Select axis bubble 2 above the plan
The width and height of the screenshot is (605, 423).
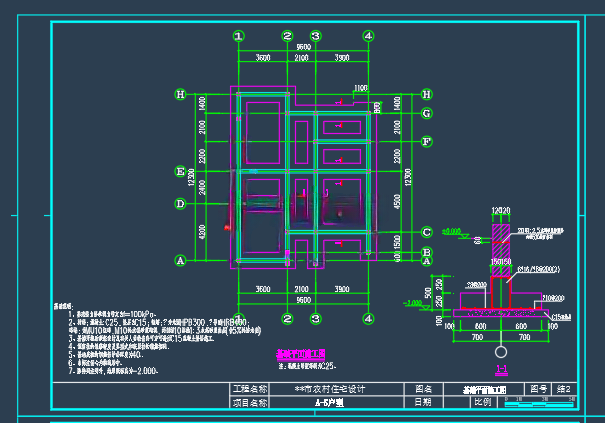click(x=287, y=36)
